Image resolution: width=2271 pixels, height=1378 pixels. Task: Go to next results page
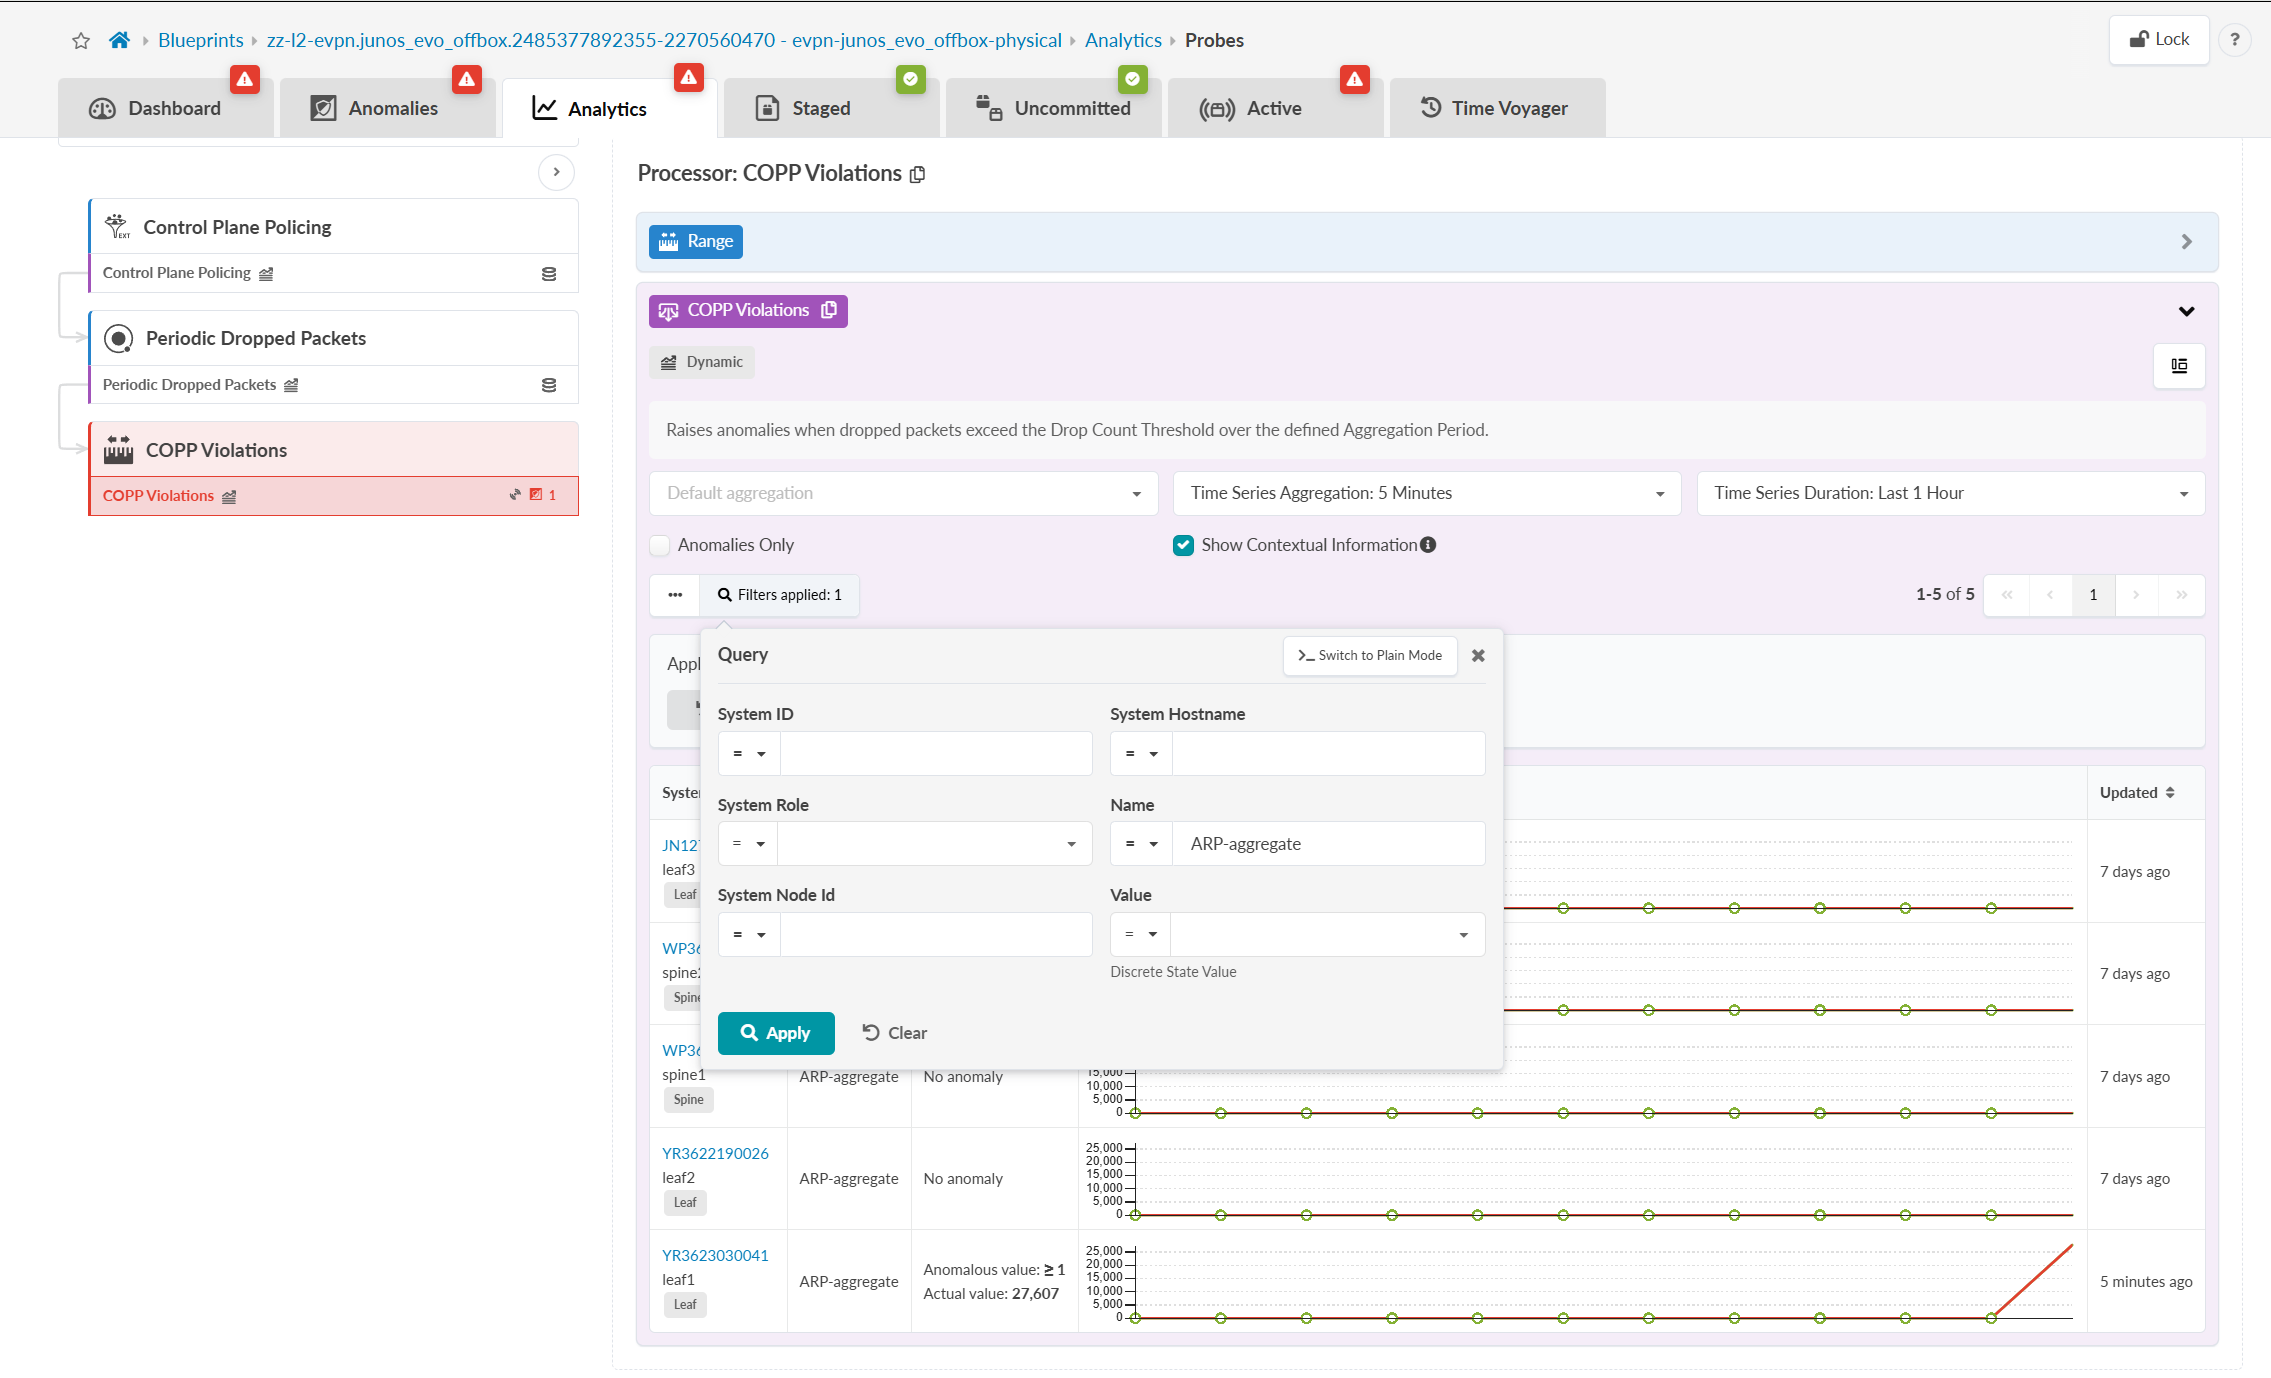(x=2136, y=595)
